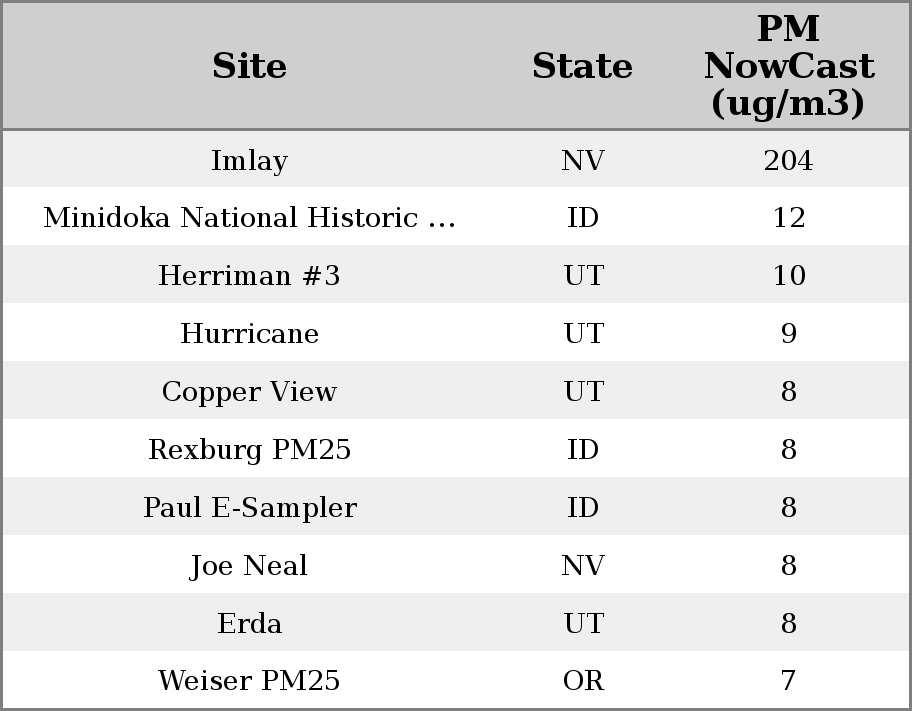The width and height of the screenshot is (912, 711).
Task: Click the PM NowCast column header
Action: point(788,67)
